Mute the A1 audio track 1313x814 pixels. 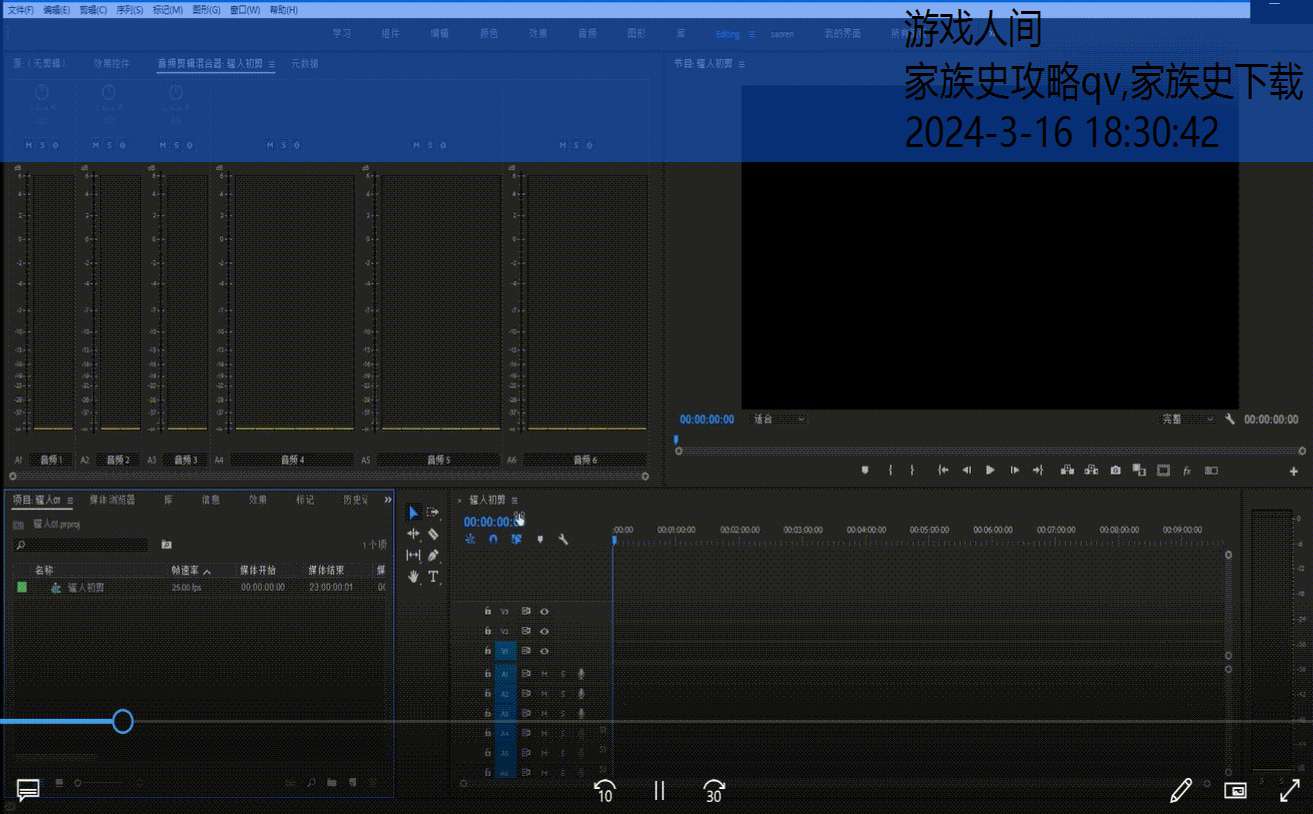[545, 674]
